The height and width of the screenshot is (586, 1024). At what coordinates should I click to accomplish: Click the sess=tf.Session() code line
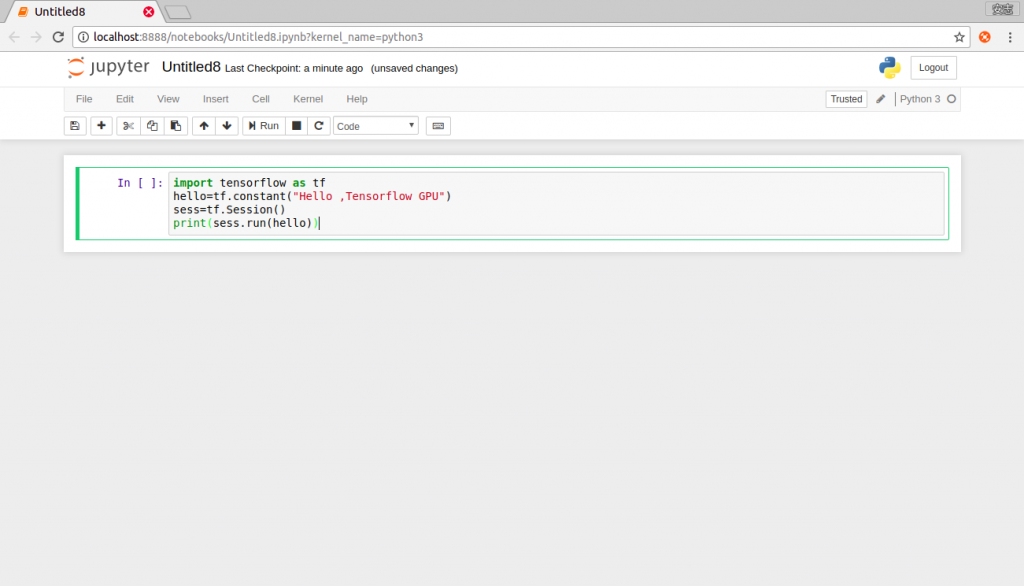[229, 210]
